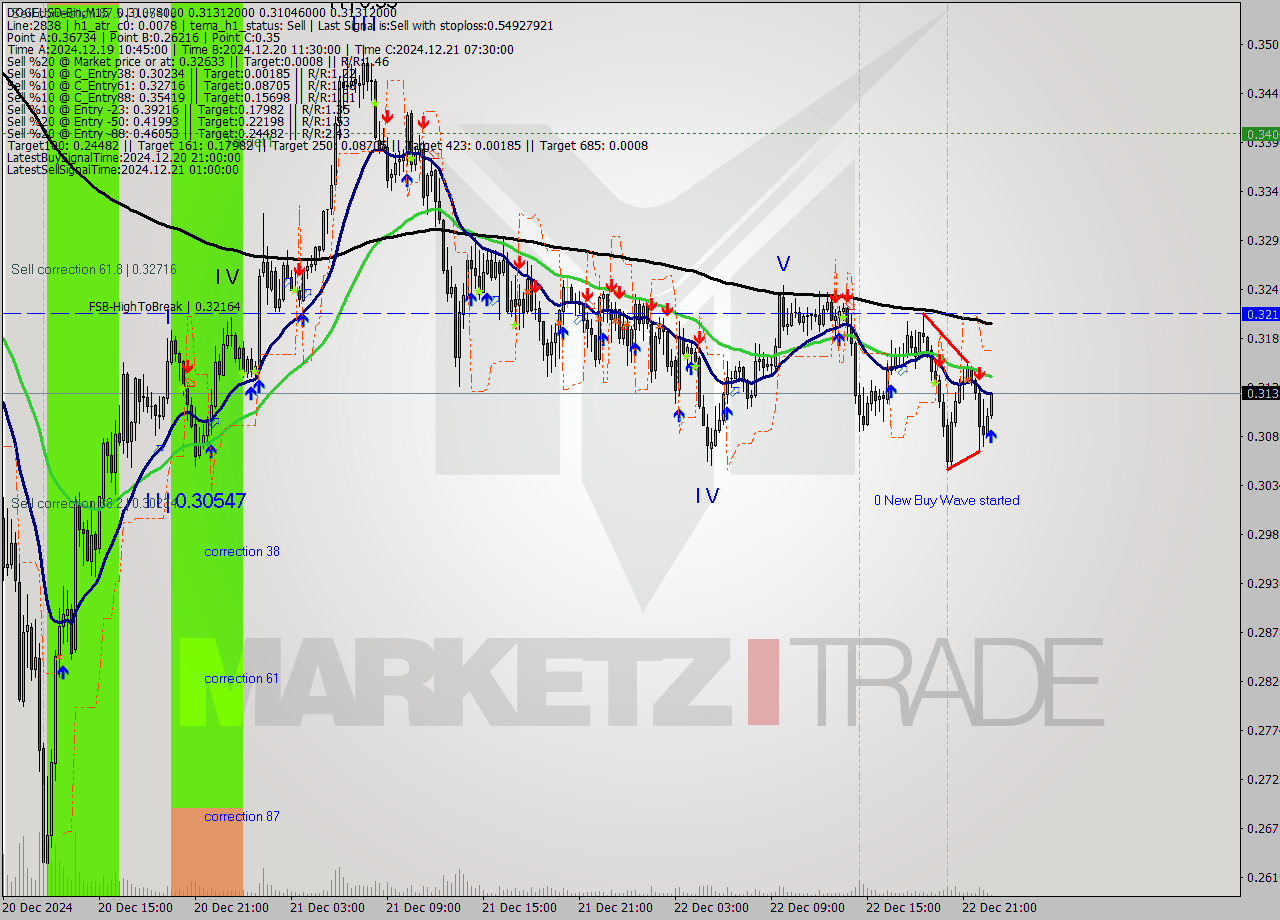The image size is (1280, 920).
Task: Click the 0.350 price axis label
Action: (1262, 44)
